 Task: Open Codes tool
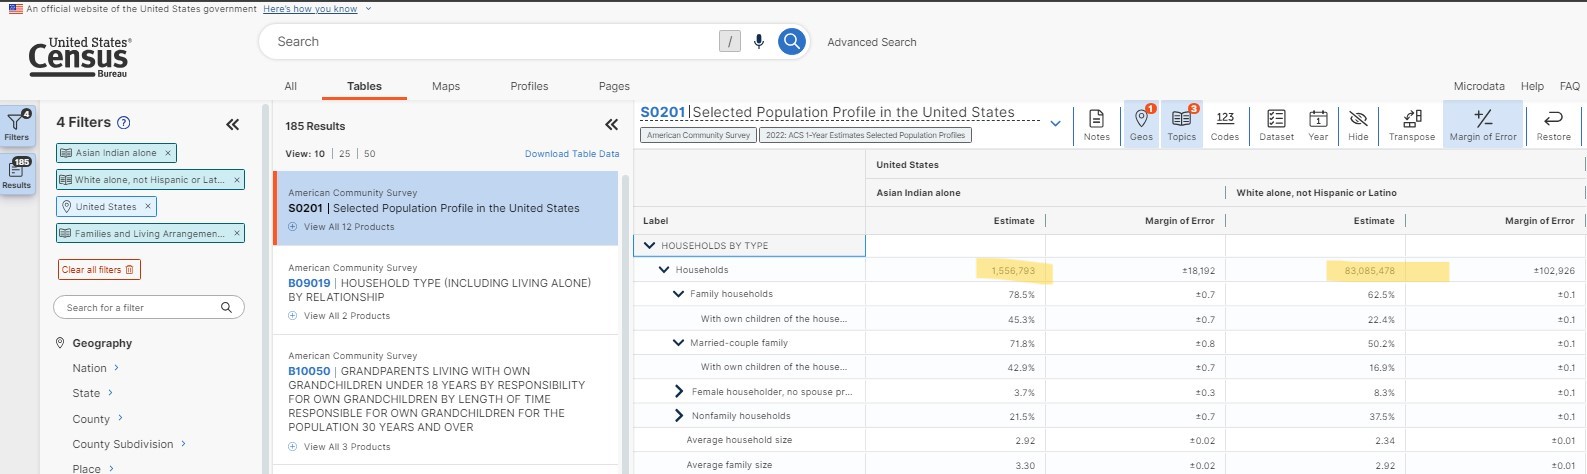[1225, 125]
